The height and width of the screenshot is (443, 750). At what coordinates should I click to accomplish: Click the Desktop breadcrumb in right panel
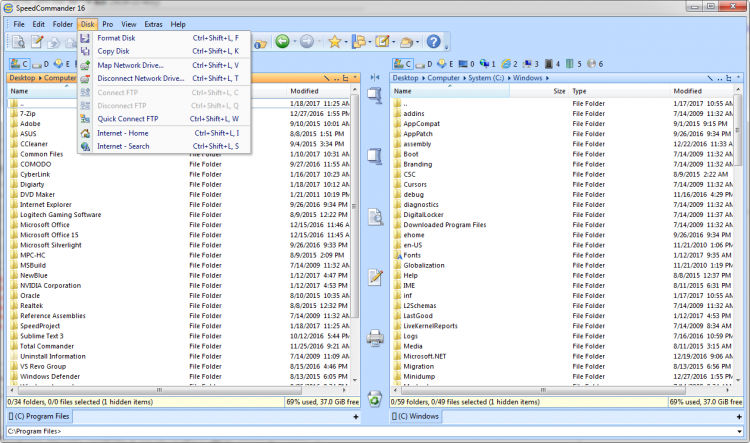click(x=406, y=78)
